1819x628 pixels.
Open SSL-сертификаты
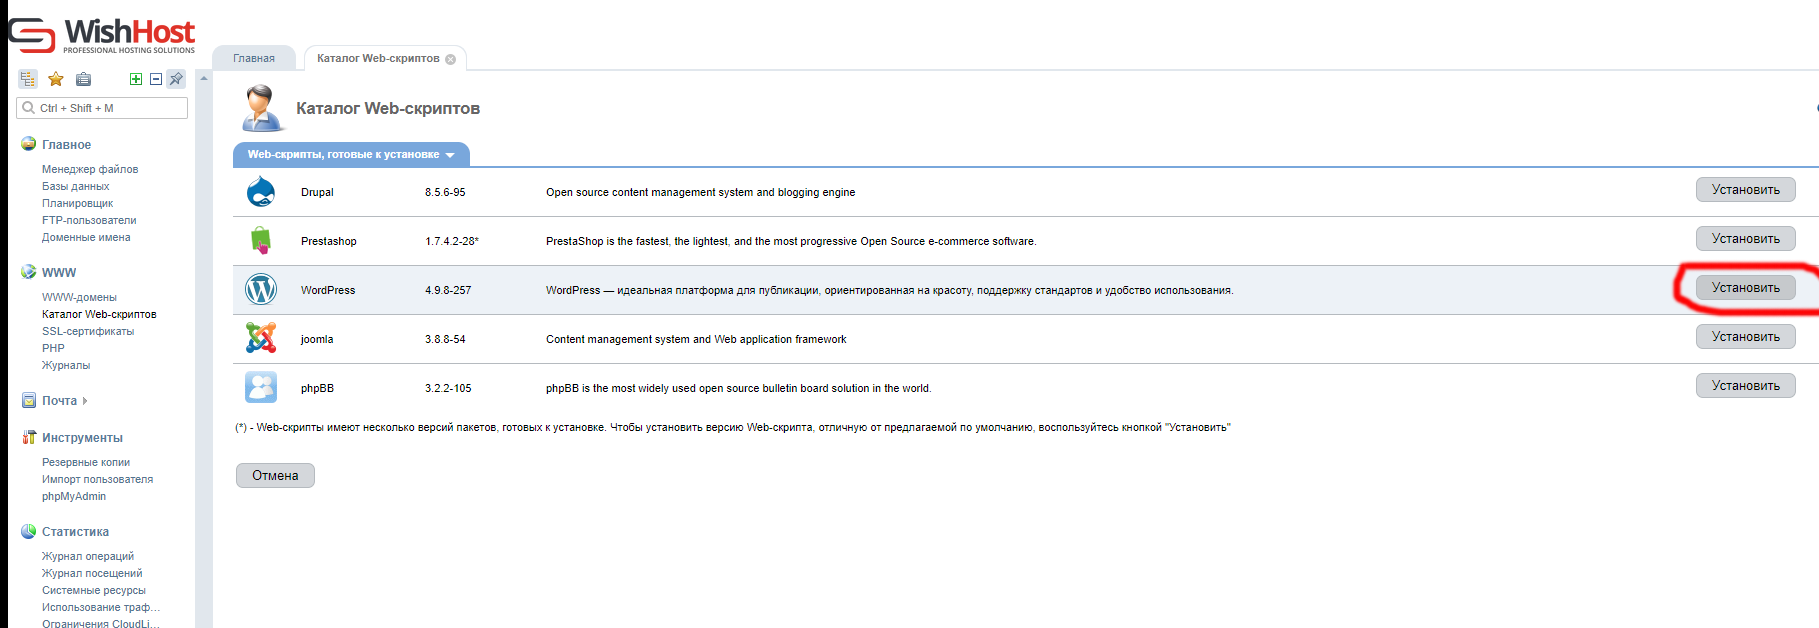88,331
